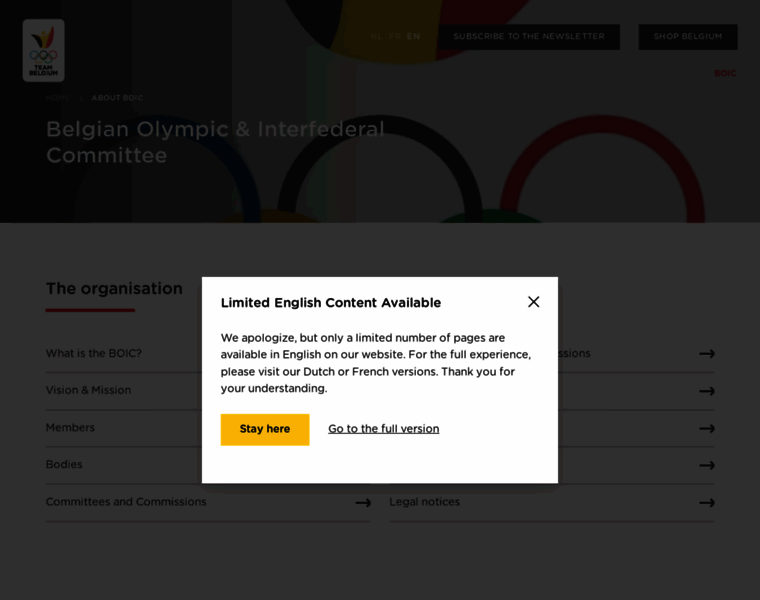Close the Limited English Content dialog
This screenshot has width=760, height=600.
click(533, 302)
